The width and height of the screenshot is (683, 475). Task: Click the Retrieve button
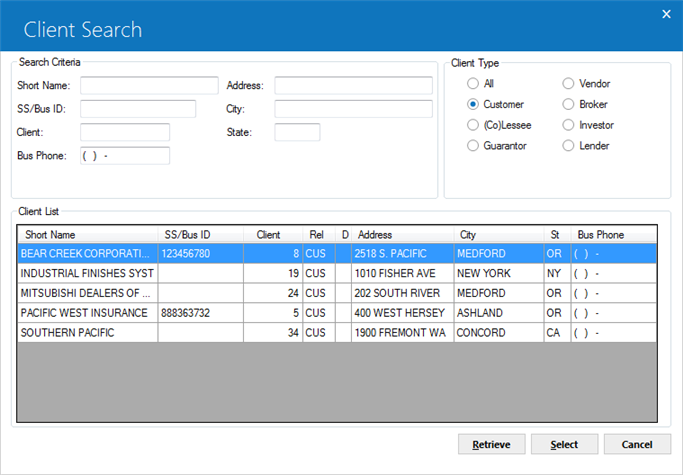pos(491,444)
